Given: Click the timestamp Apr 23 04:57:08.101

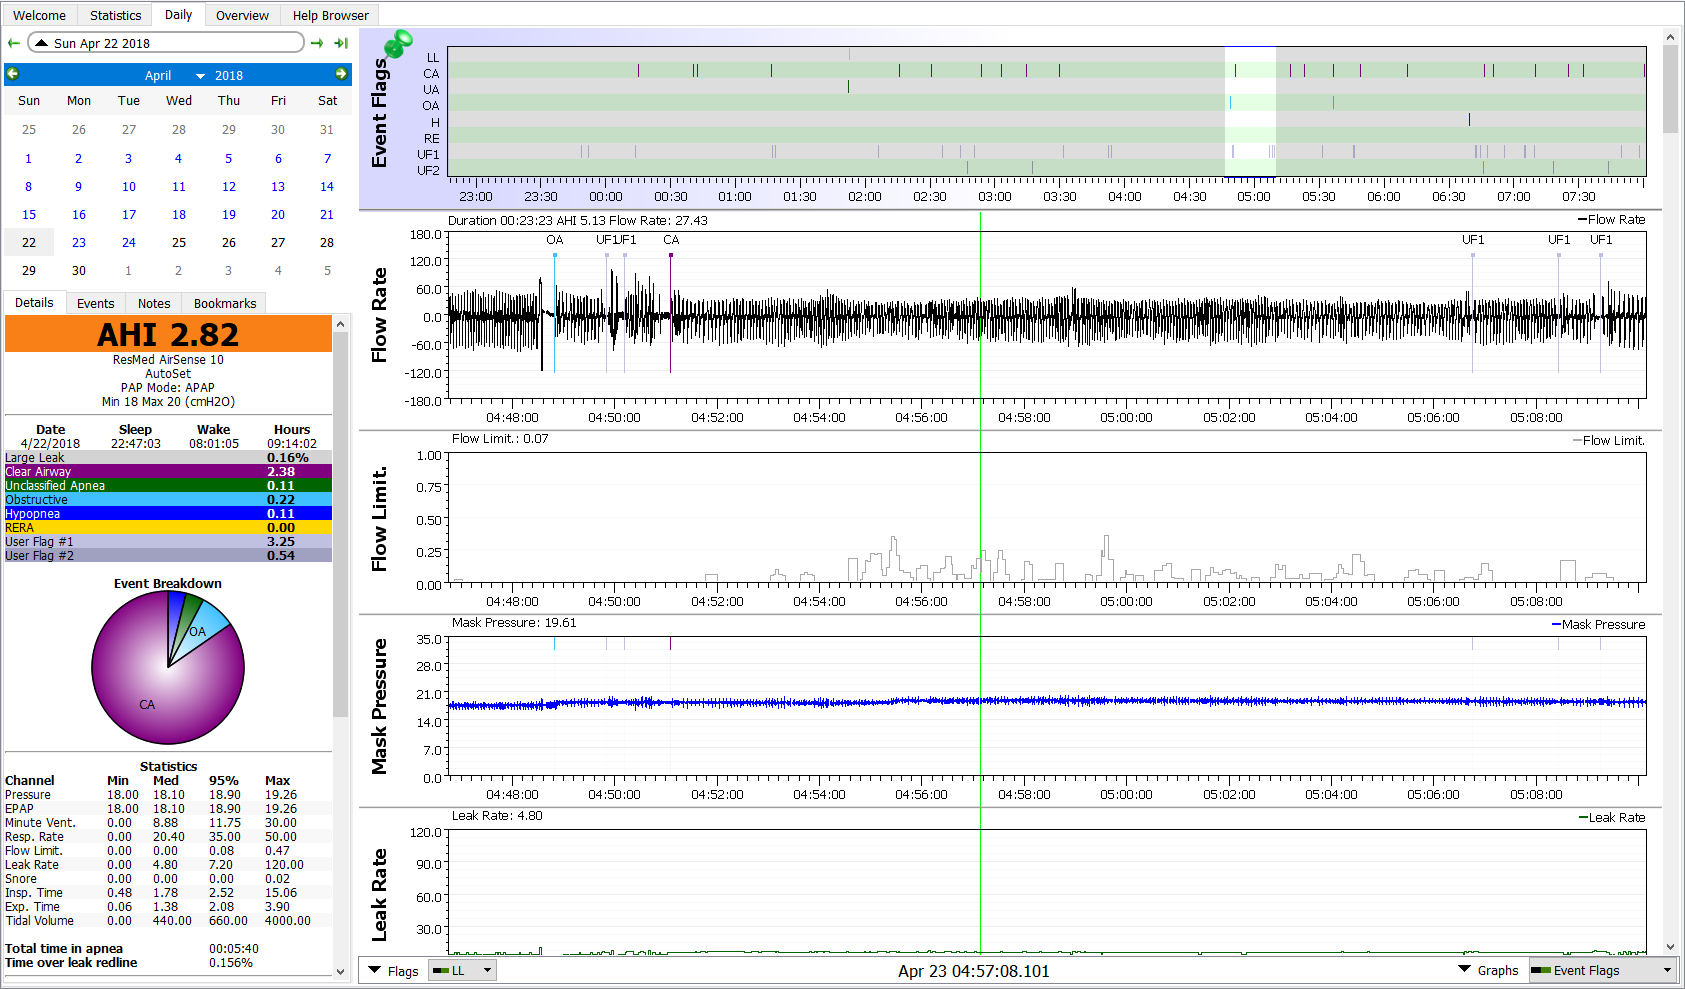Looking at the screenshot, I should pos(974,971).
